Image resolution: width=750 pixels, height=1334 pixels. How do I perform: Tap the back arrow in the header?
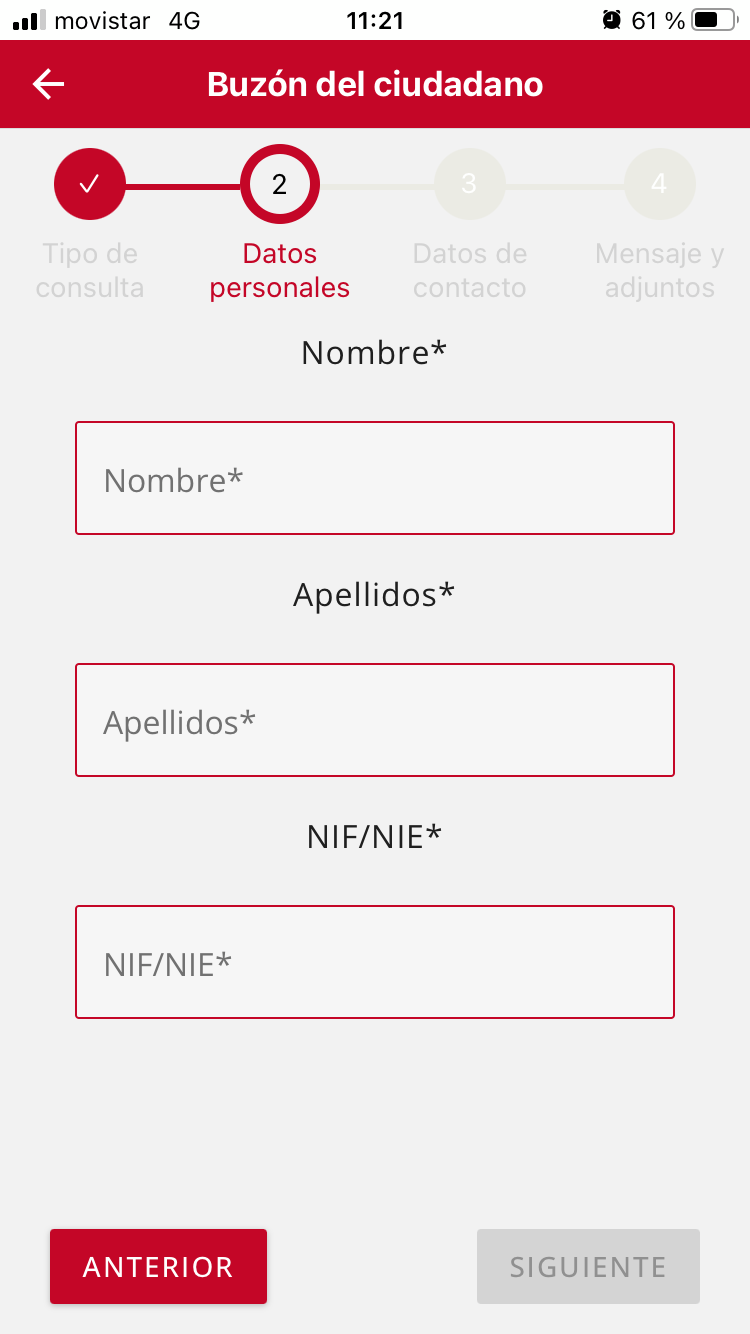[x=47, y=84]
